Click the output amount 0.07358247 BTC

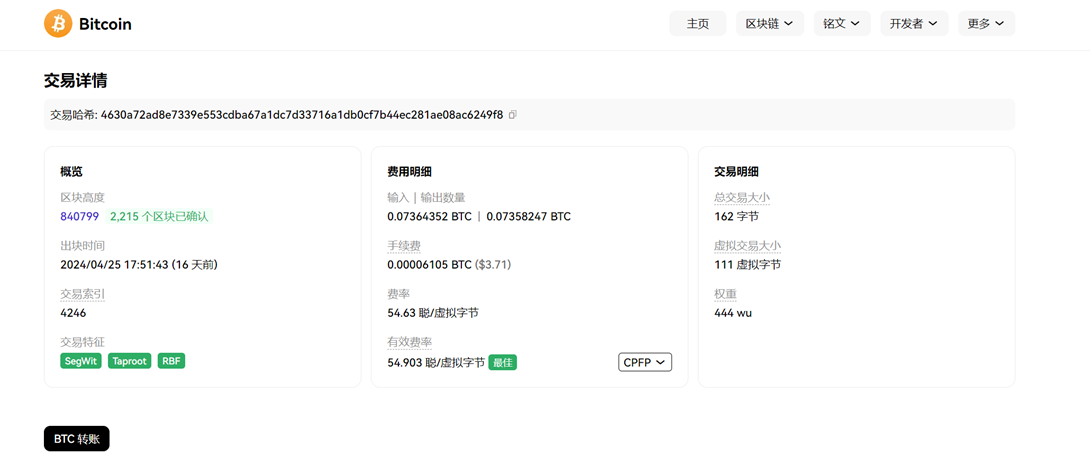[x=528, y=216]
